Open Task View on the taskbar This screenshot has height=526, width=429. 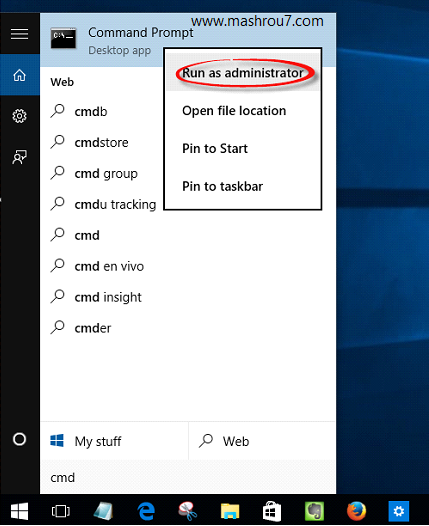pyautogui.click(x=61, y=511)
